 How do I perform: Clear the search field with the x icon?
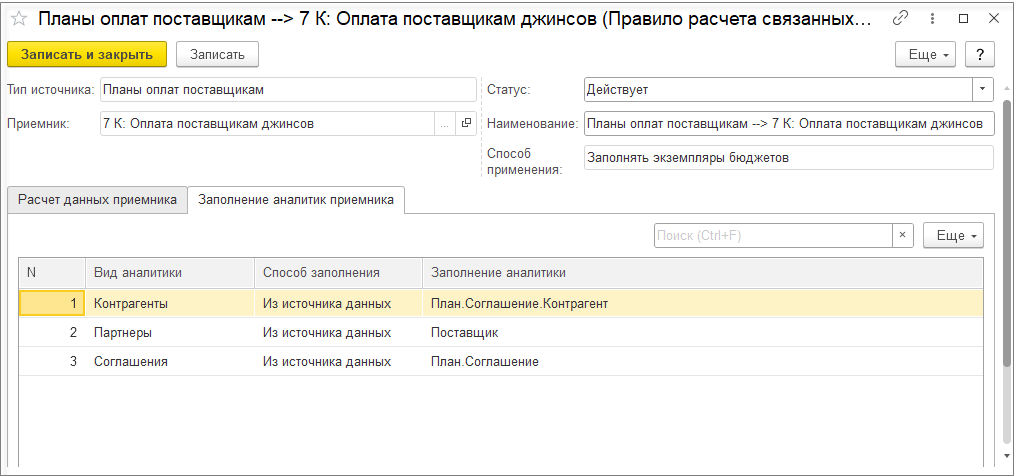pos(902,235)
